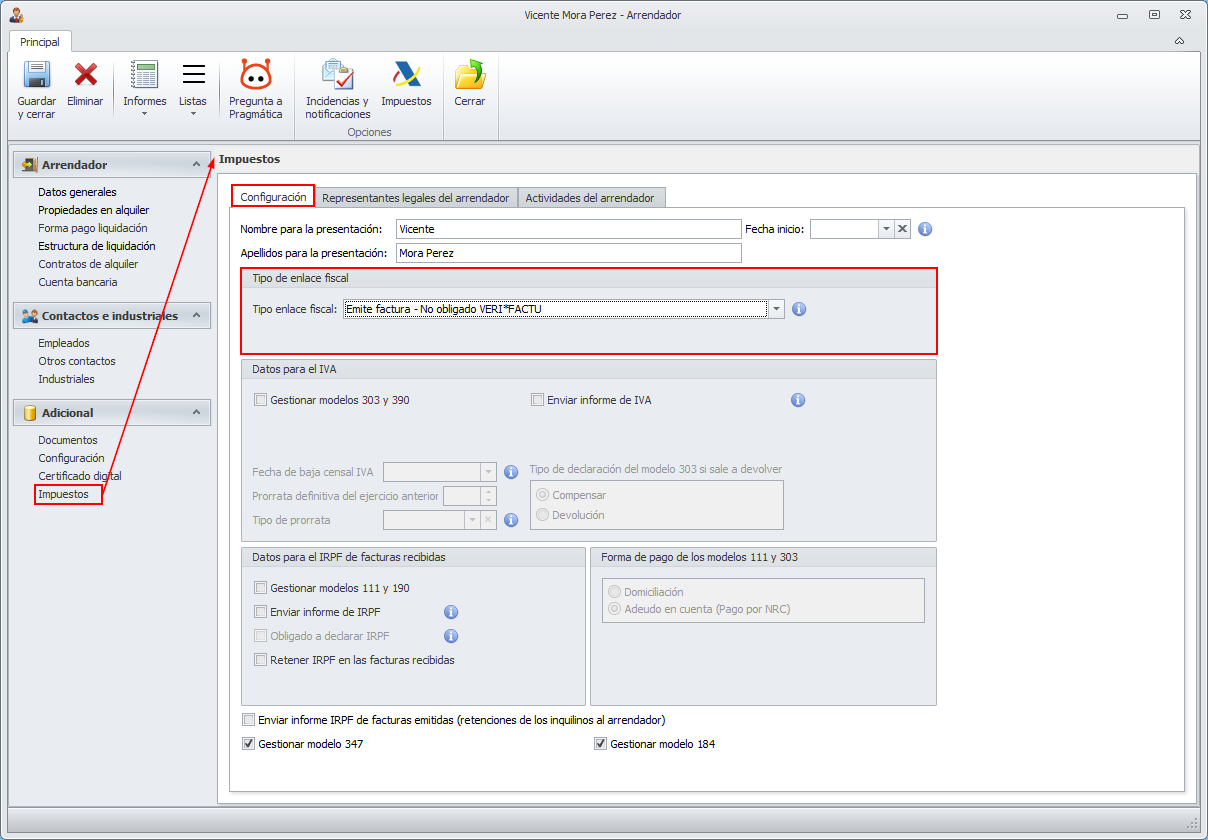The height and width of the screenshot is (840, 1208).
Task: Open the Tipo de prorrata dropdown
Action: coord(472,520)
